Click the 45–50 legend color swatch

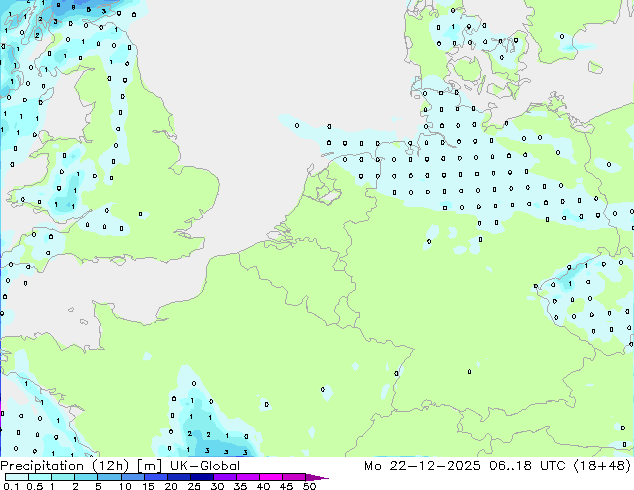point(294,477)
